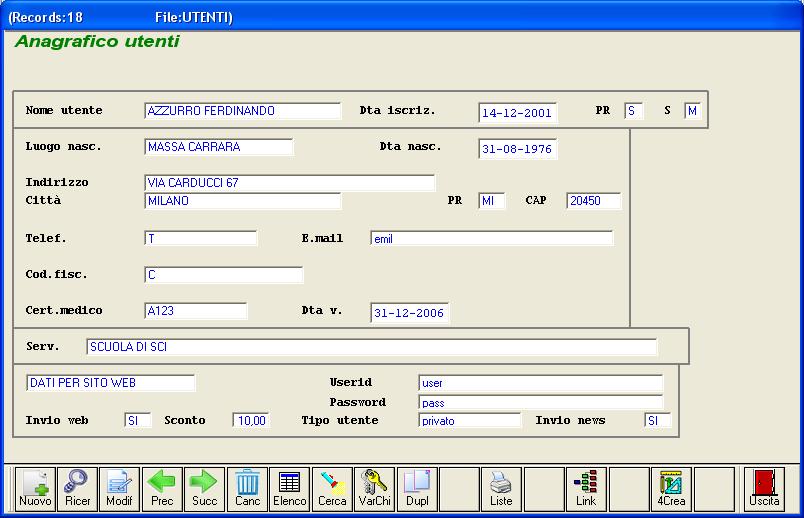Select the Telef. input field
Screen dimensions: 804x518
200,238
